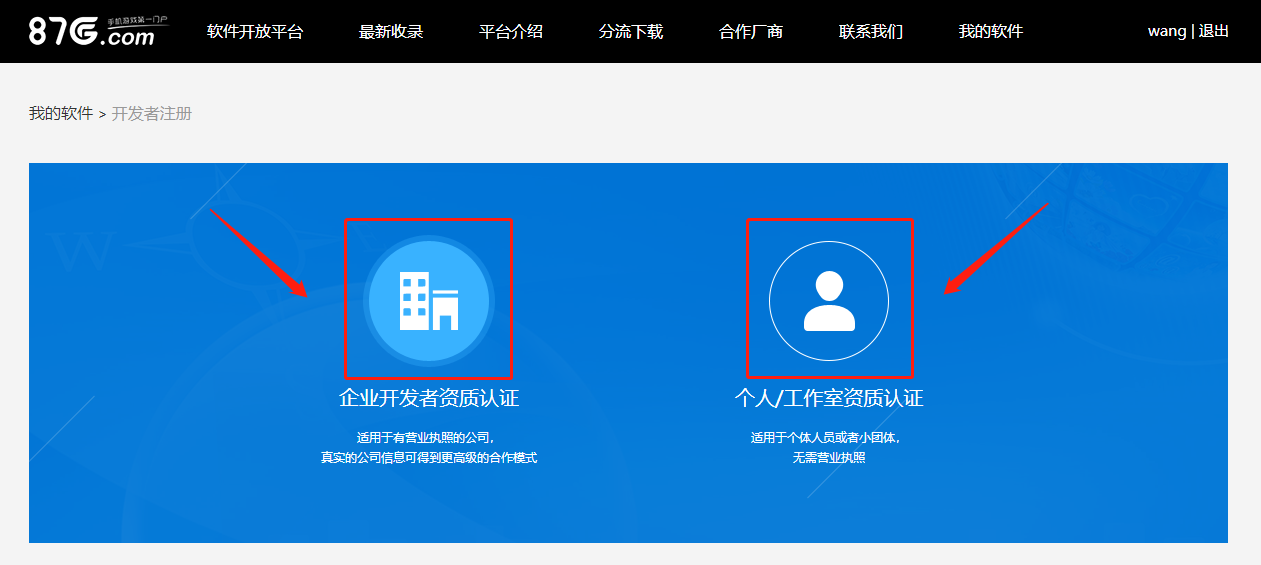Click the 适用于有营业执照的公司 description line
This screenshot has width=1261, height=565.
pyautogui.click(x=428, y=437)
